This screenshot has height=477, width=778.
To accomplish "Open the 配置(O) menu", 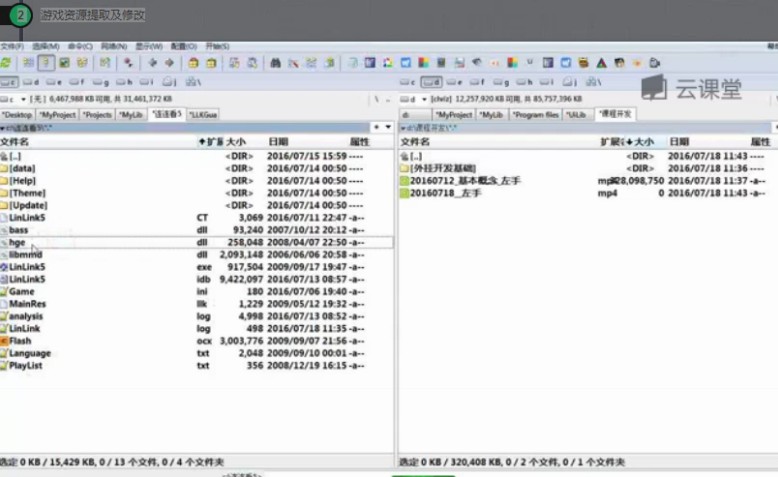I will pyautogui.click(x=184, y=46).
